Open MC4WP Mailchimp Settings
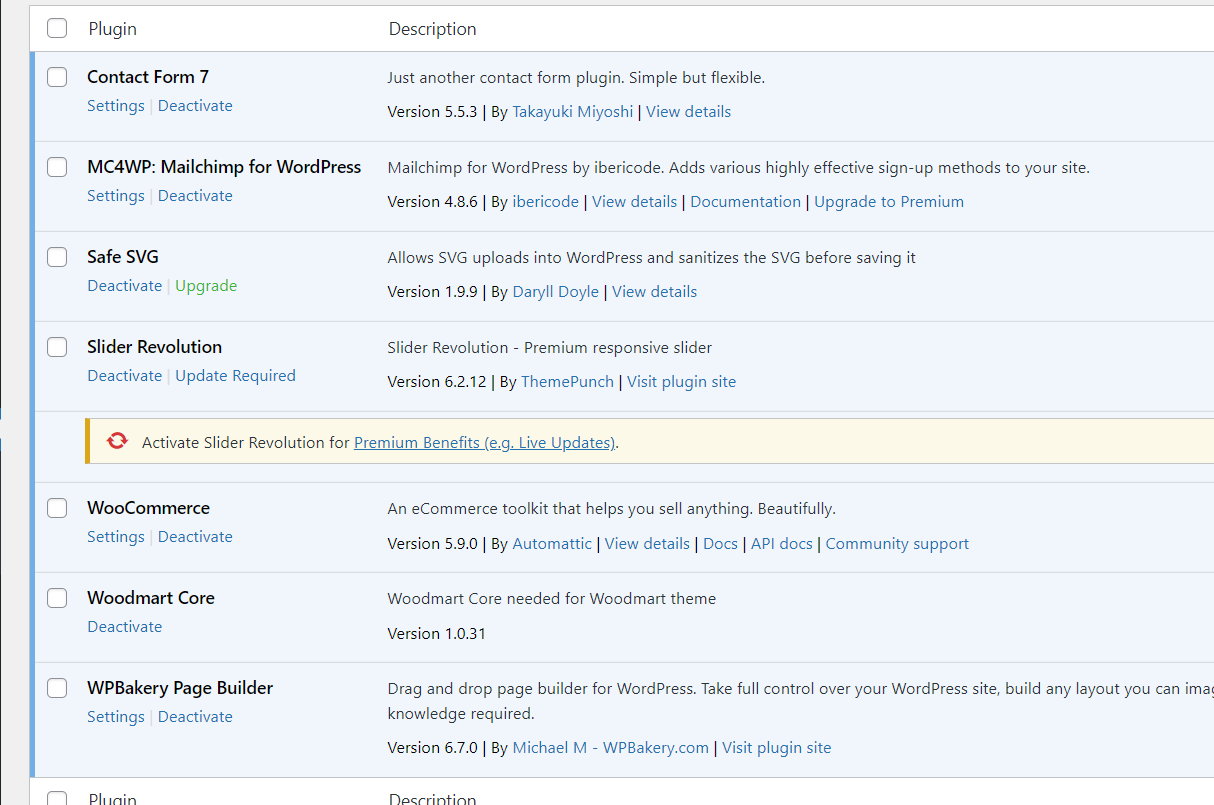This screenshot has height=805, width=1214. tap(116, 196)
